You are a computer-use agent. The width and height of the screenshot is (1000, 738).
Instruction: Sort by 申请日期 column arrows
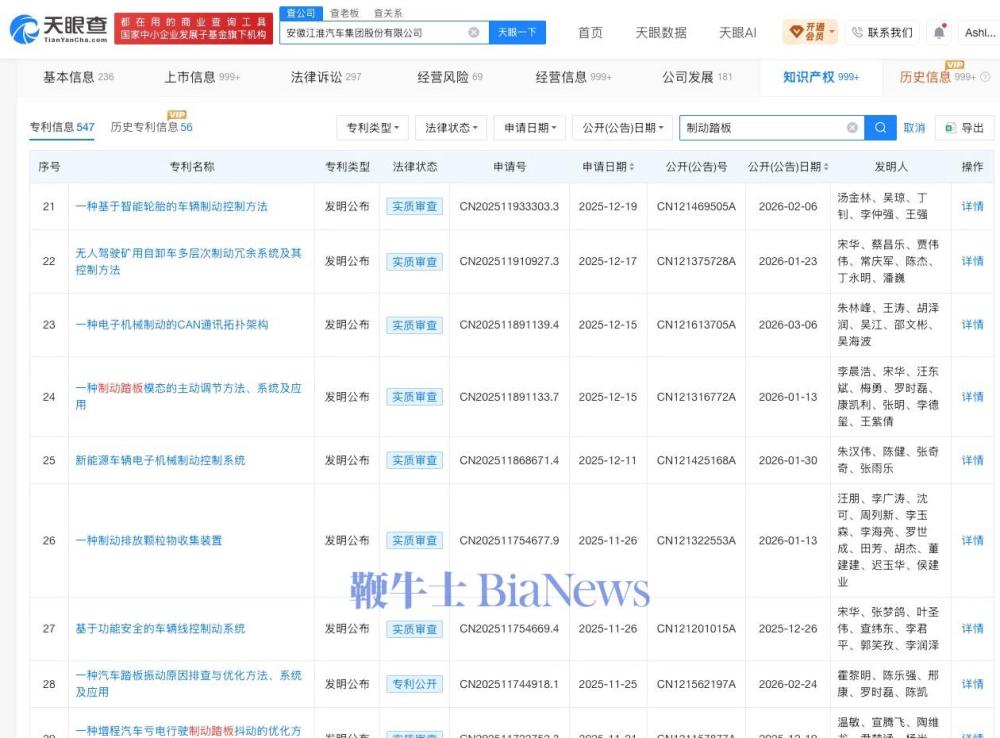point(631,167)
